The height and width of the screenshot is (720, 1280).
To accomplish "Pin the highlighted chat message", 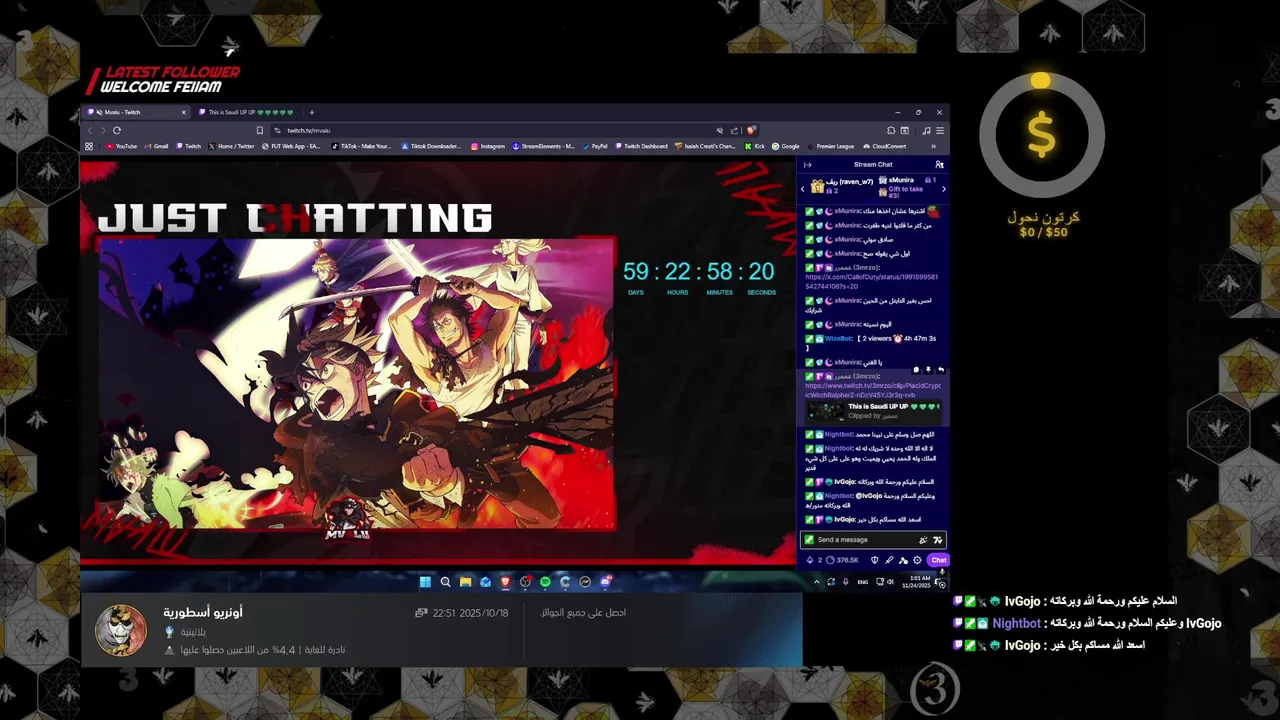I will point(928,369).
